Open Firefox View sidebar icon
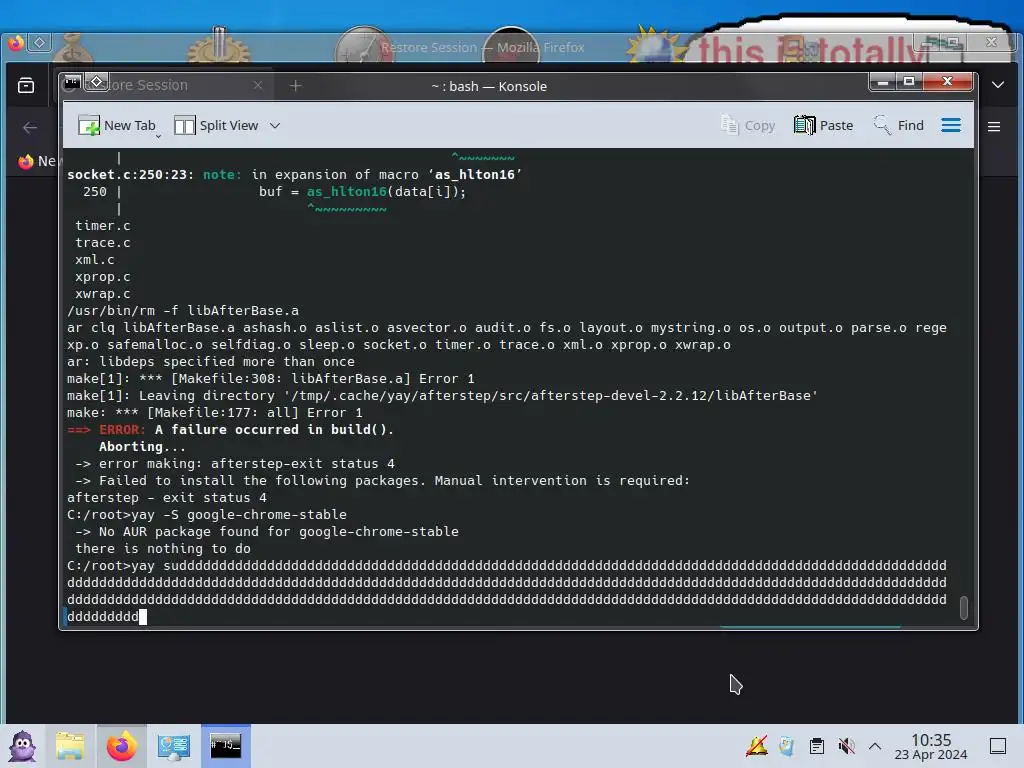 (x=26, y=86)
